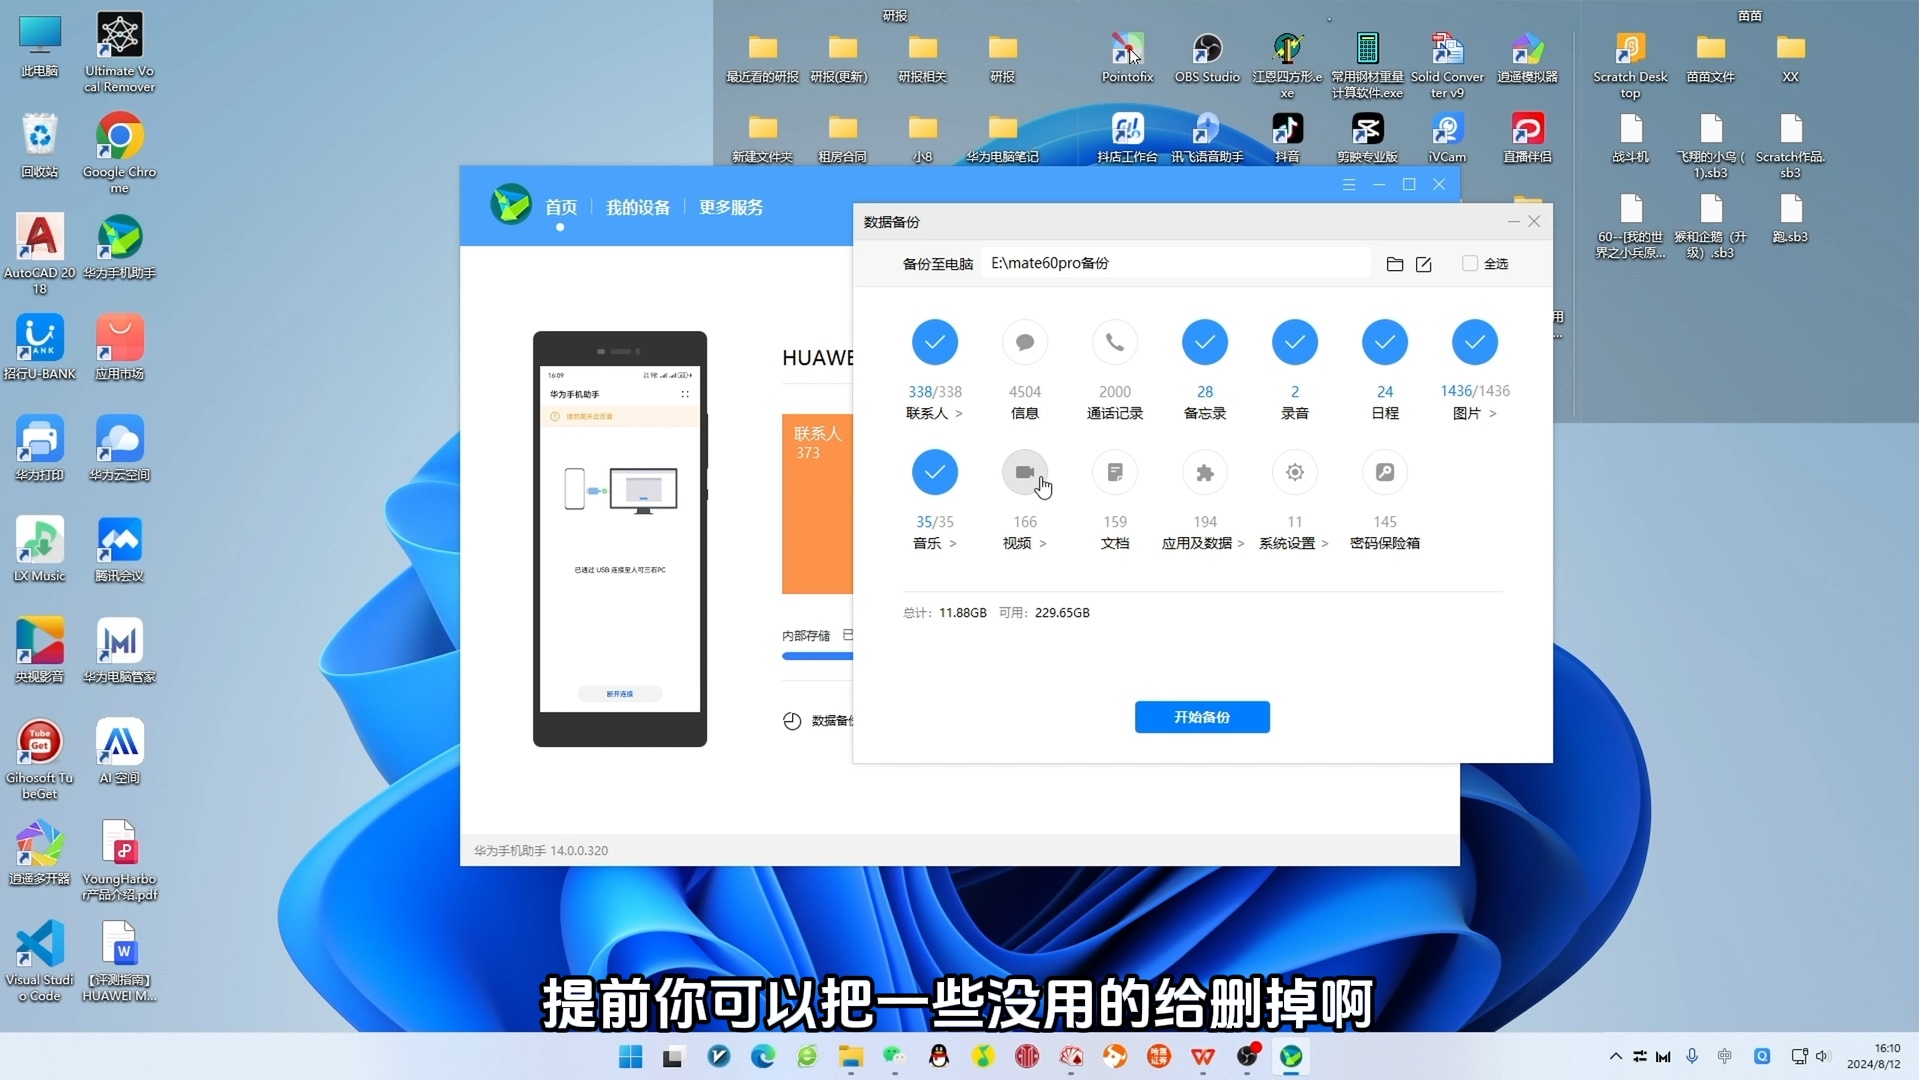Open File Explorer from taskbar

point(850,1056)
